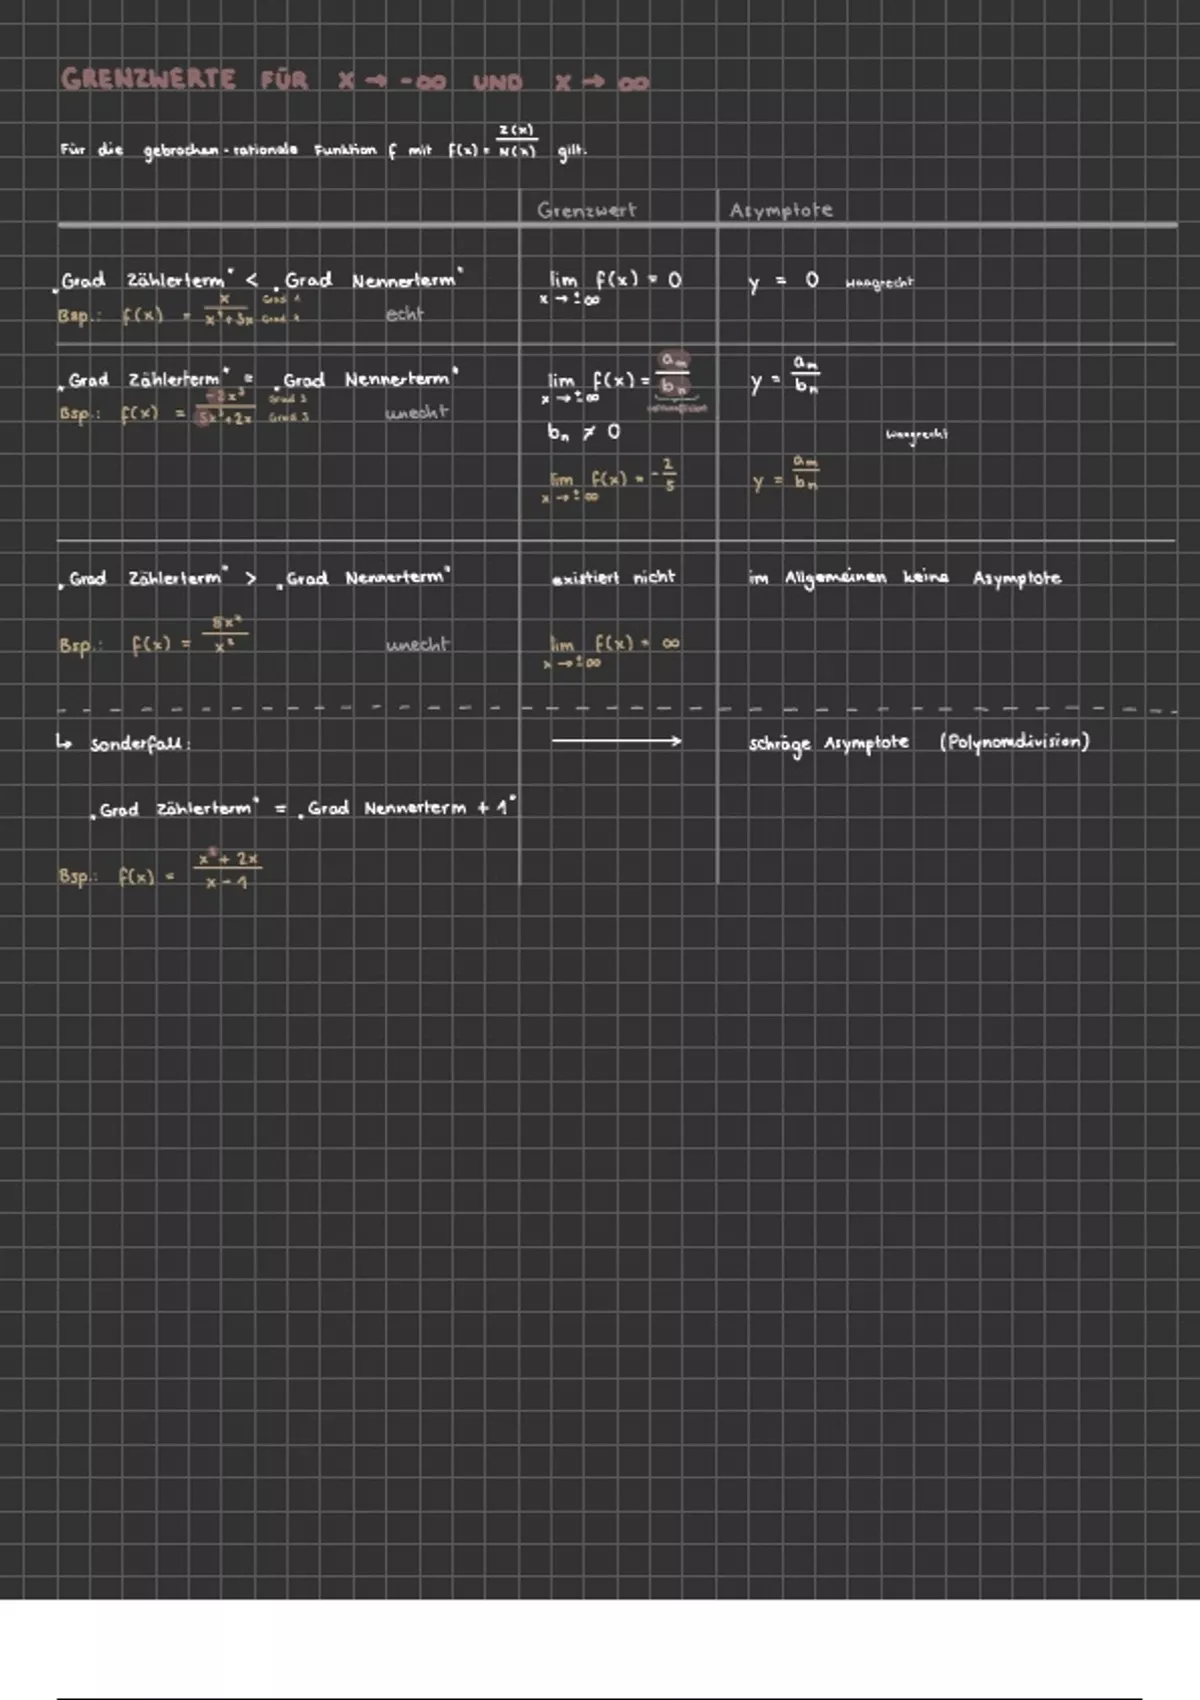
Task: Click 'im Allgemeinen keine Asymptote' note
Action: (x=904, y=578)
